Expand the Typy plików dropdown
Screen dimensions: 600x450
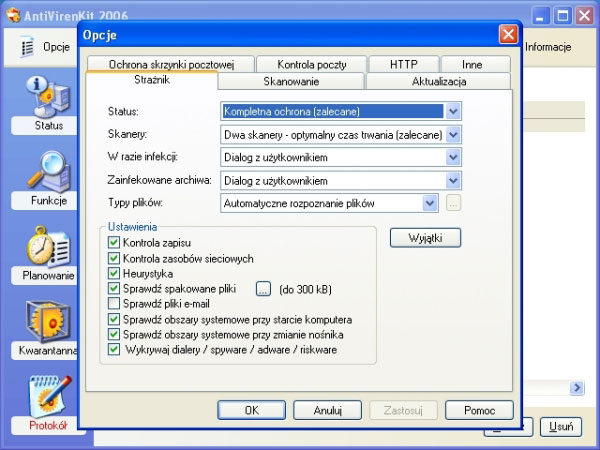[430, 203]
